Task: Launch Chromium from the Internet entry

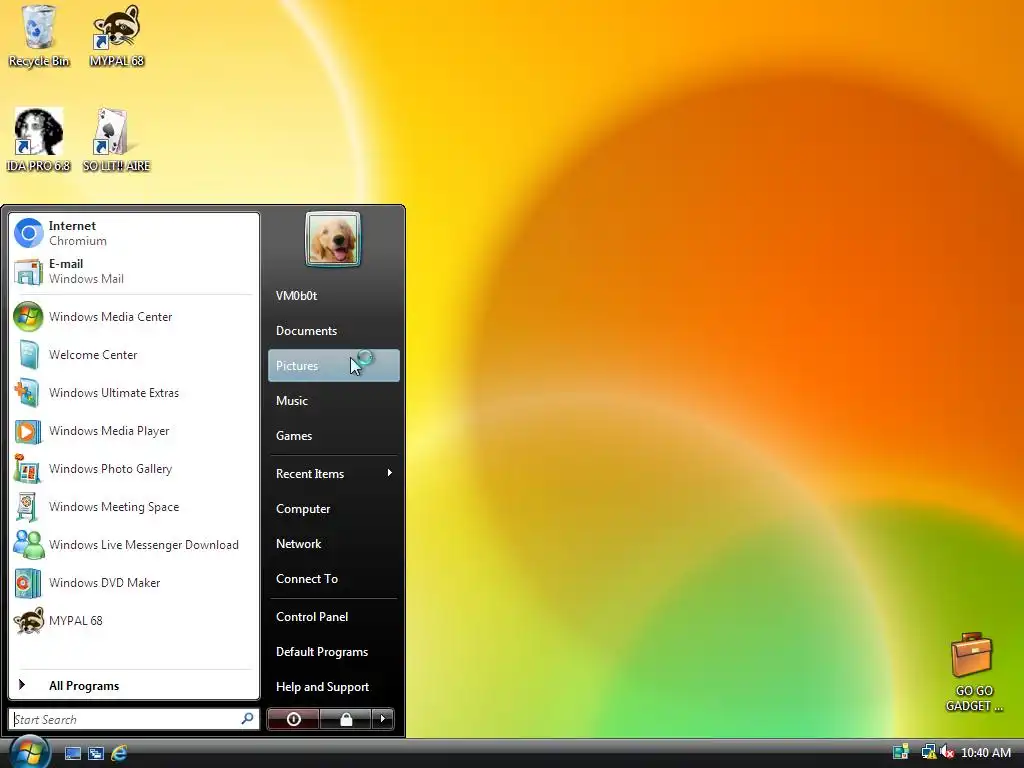Action: pyautogui.click(x=134, y=233)
